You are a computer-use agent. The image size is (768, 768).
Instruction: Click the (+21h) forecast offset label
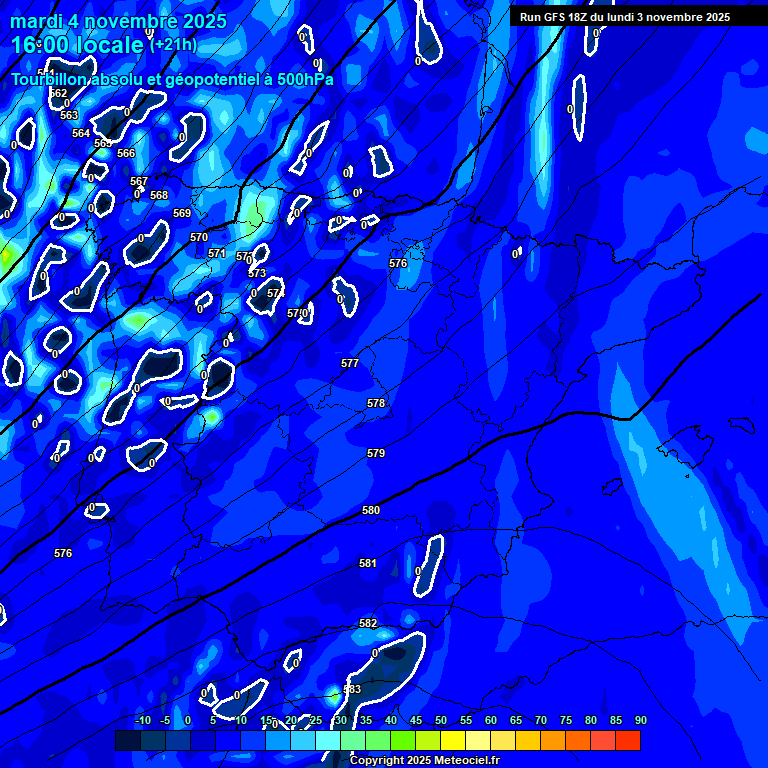[173, 45]
